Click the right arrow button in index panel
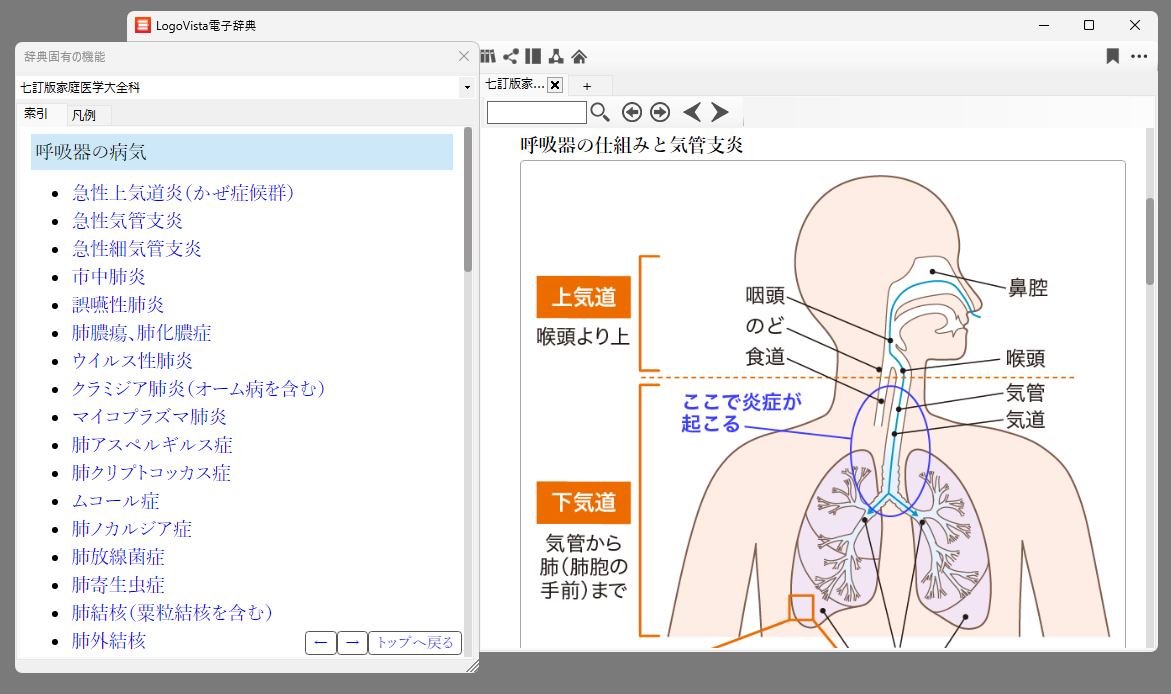Screen dimensions: 1171x694 pyautogui.click(x=352, y=642)
